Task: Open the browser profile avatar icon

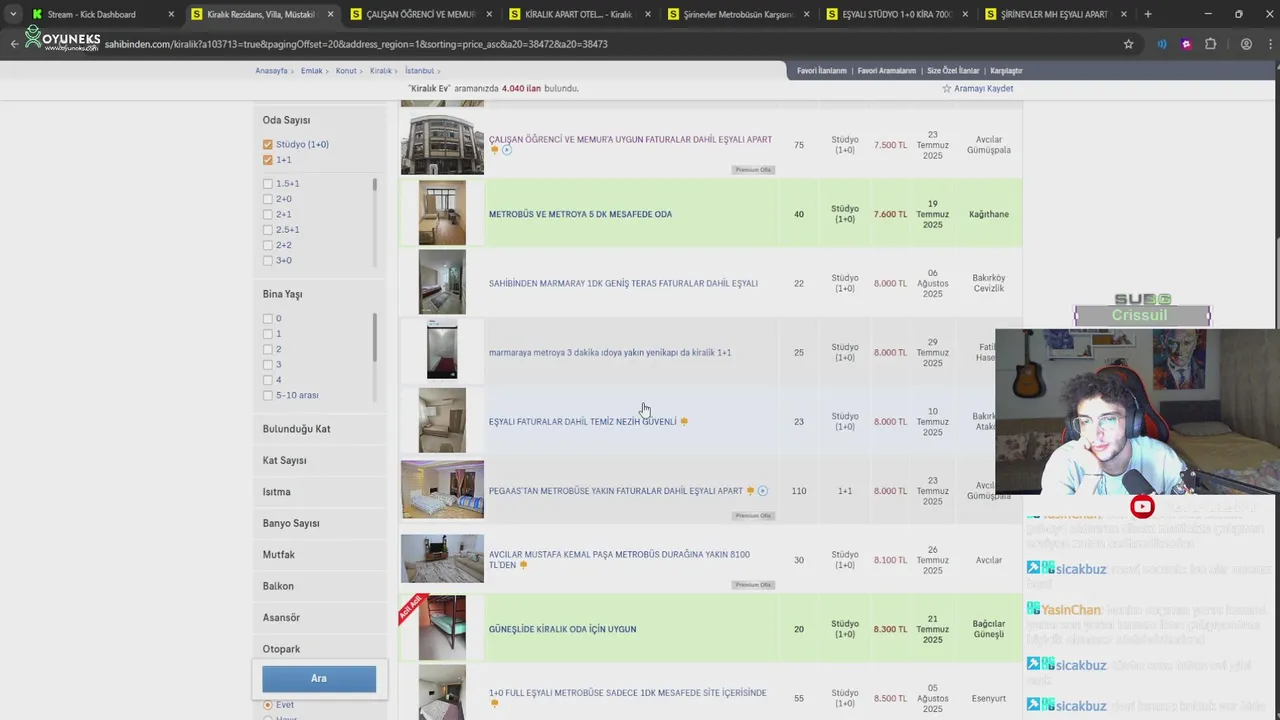Action: pos(1246,44)
